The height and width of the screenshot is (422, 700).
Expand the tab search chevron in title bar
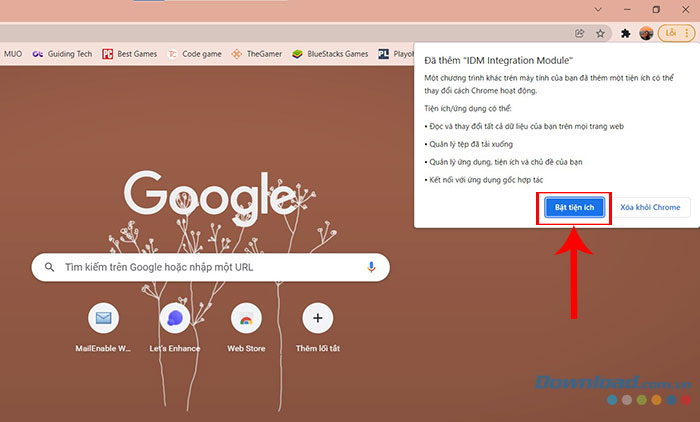click(x=598, y=9)
